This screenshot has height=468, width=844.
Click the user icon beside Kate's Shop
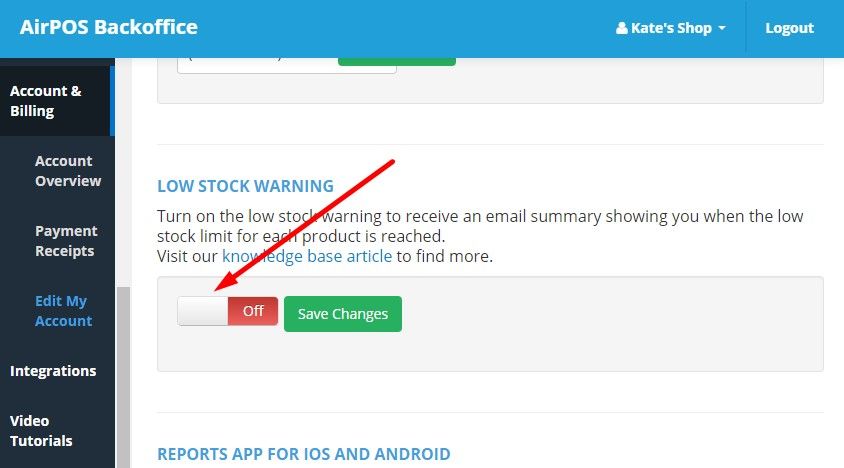pyautogui.click(x=622, y=28)
